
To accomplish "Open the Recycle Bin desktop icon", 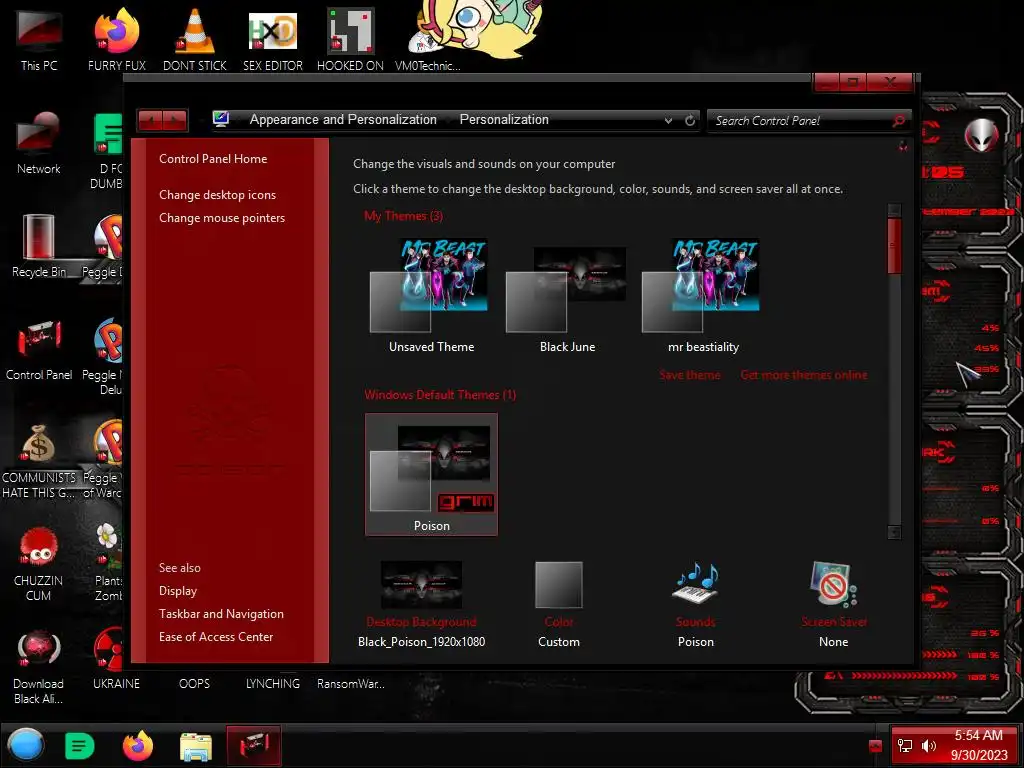I will tap(39, 246).
